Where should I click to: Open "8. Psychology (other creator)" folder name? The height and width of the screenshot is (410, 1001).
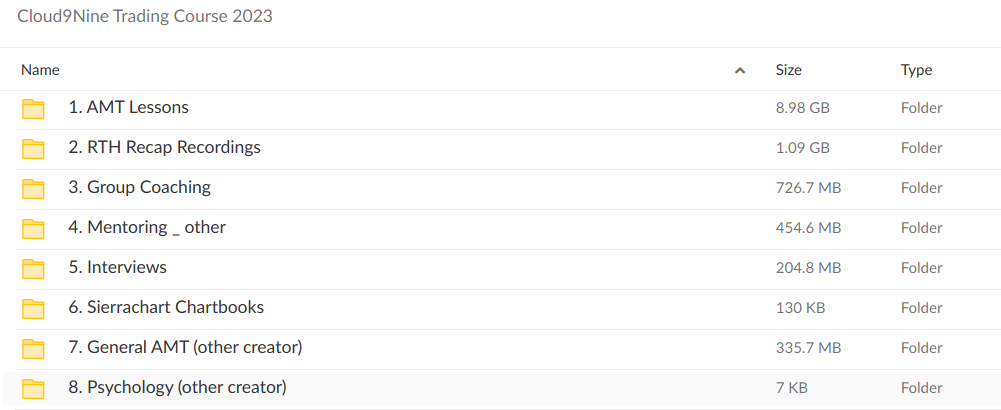(177, 387)
